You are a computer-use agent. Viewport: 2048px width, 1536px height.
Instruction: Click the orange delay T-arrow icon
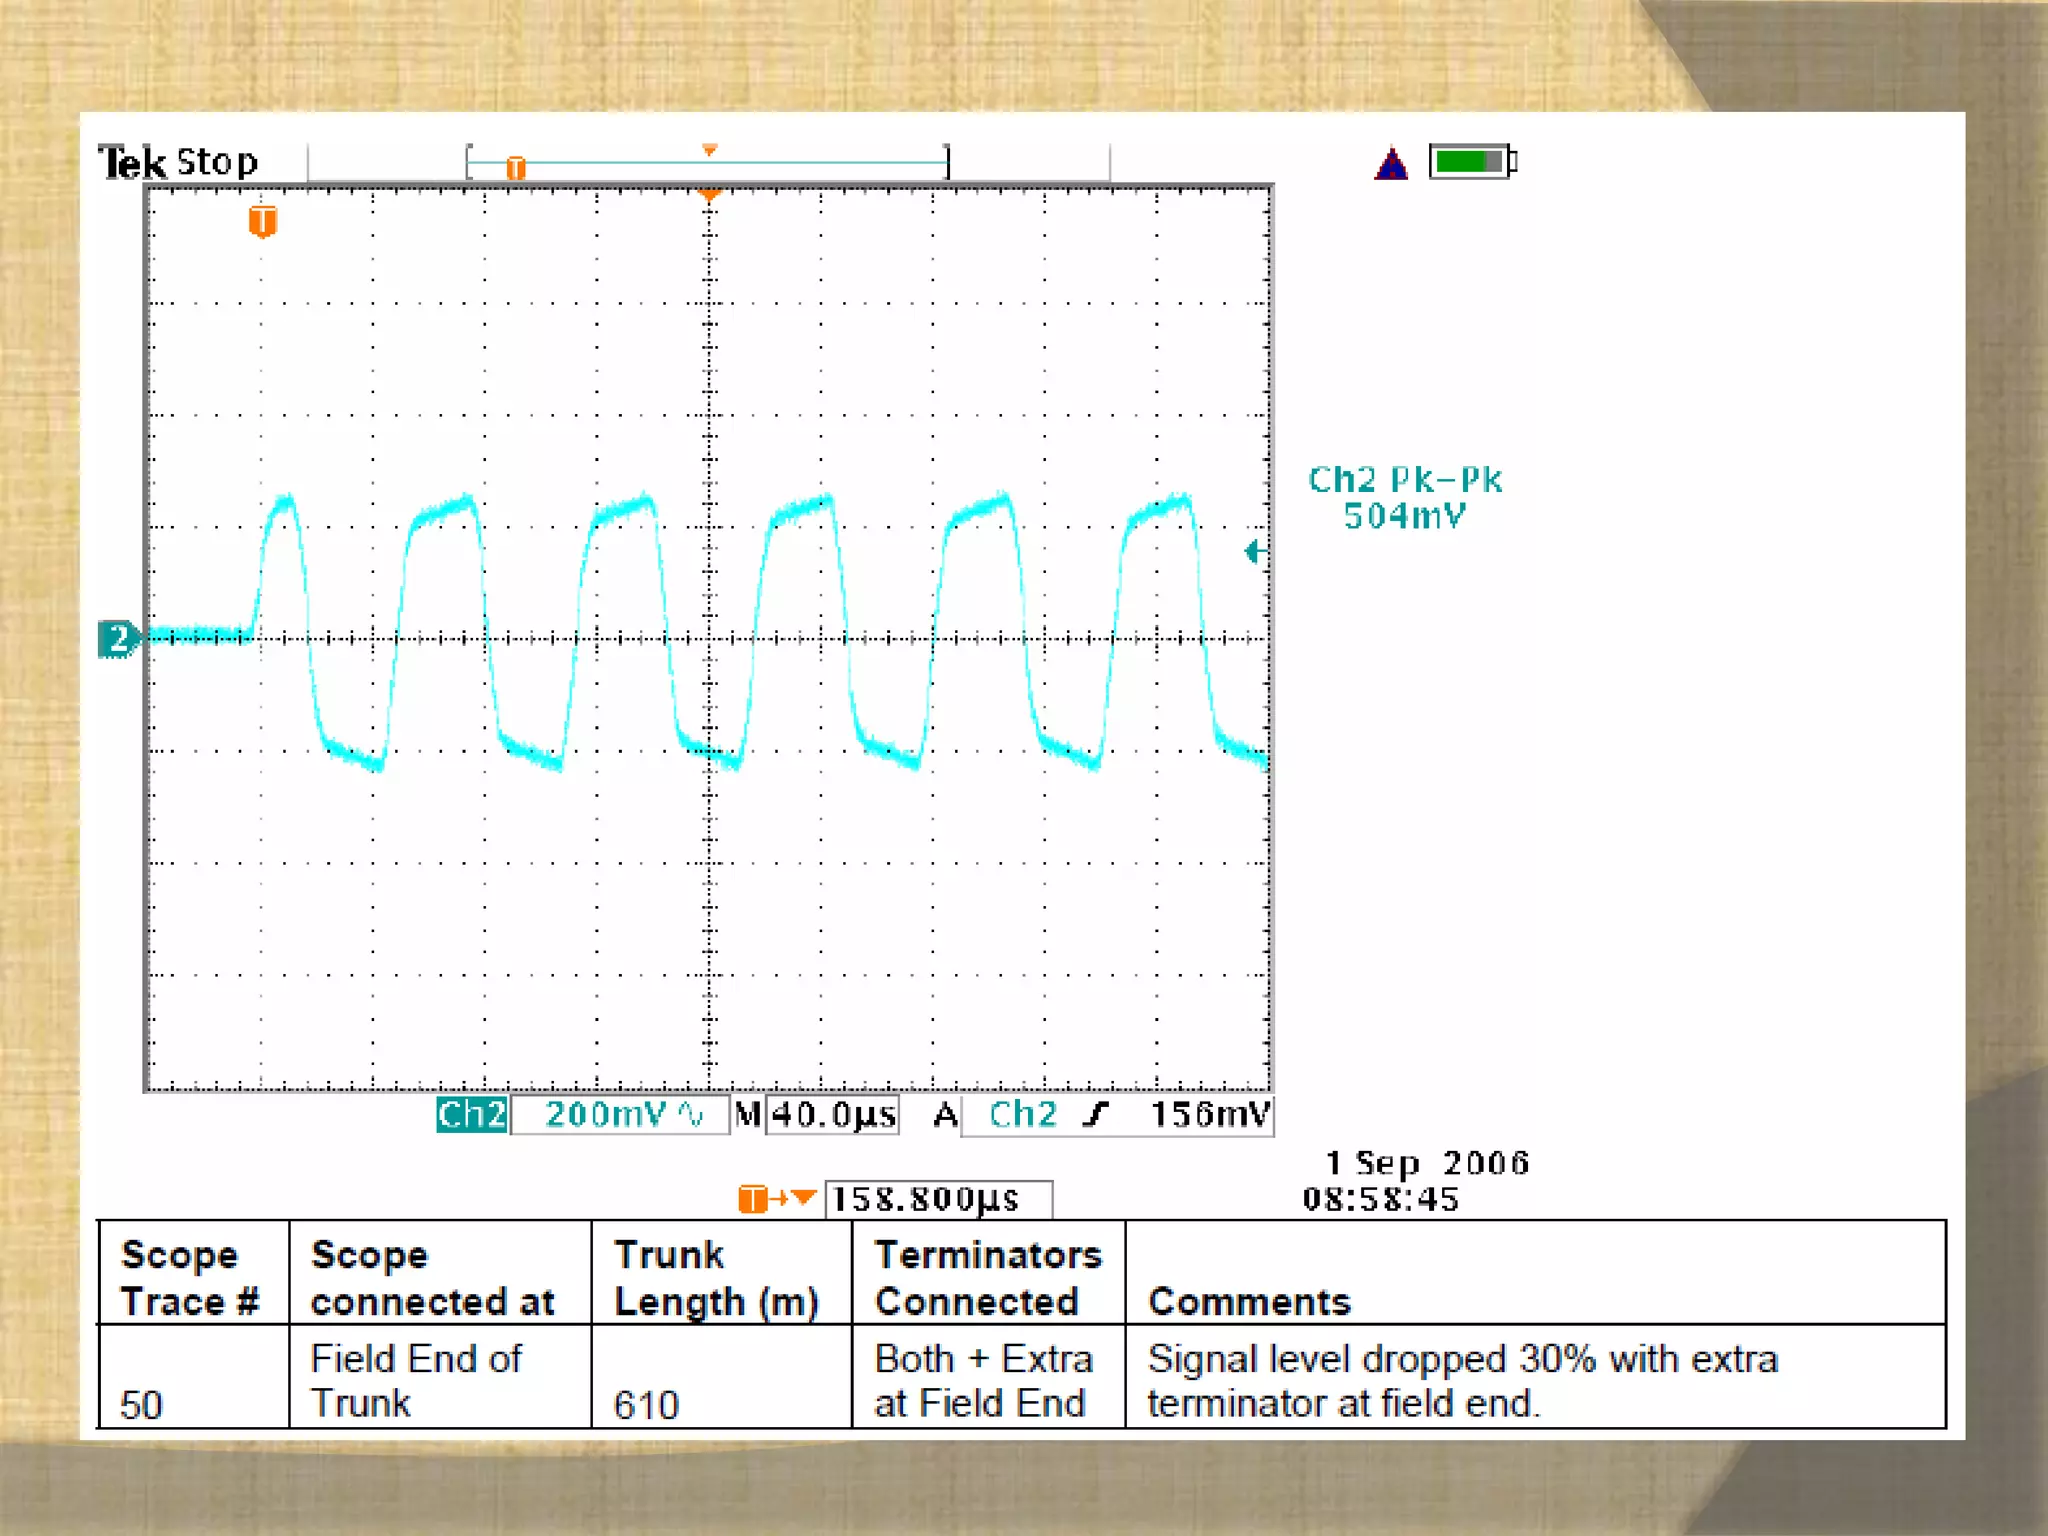[x=777, y=1198]
